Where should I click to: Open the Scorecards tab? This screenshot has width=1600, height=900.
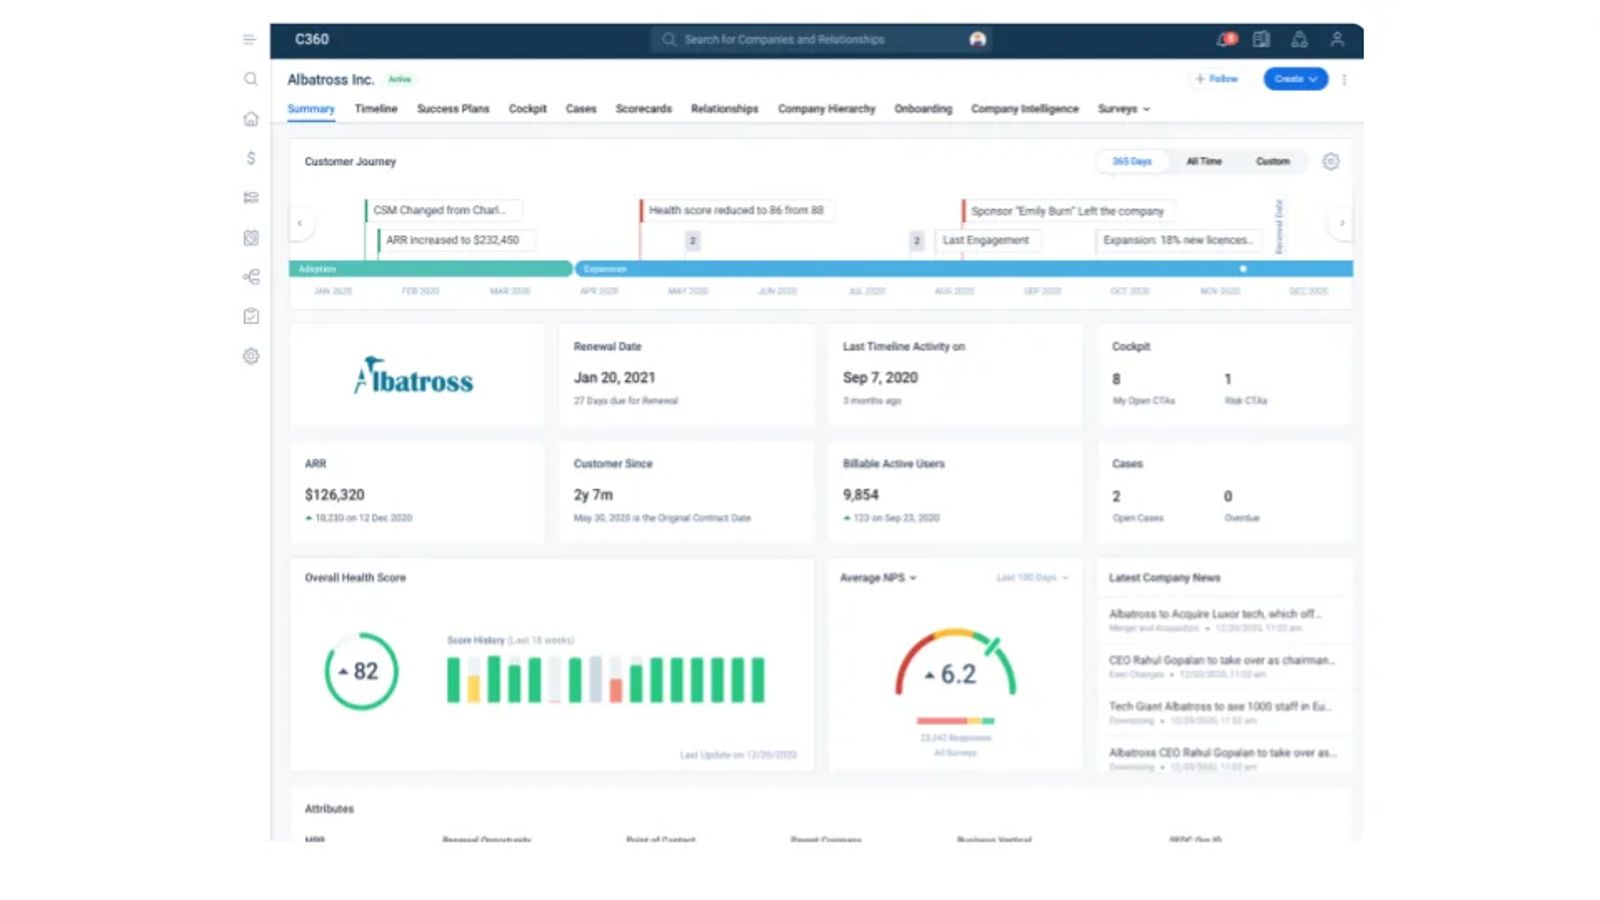(x=644, y=109)
